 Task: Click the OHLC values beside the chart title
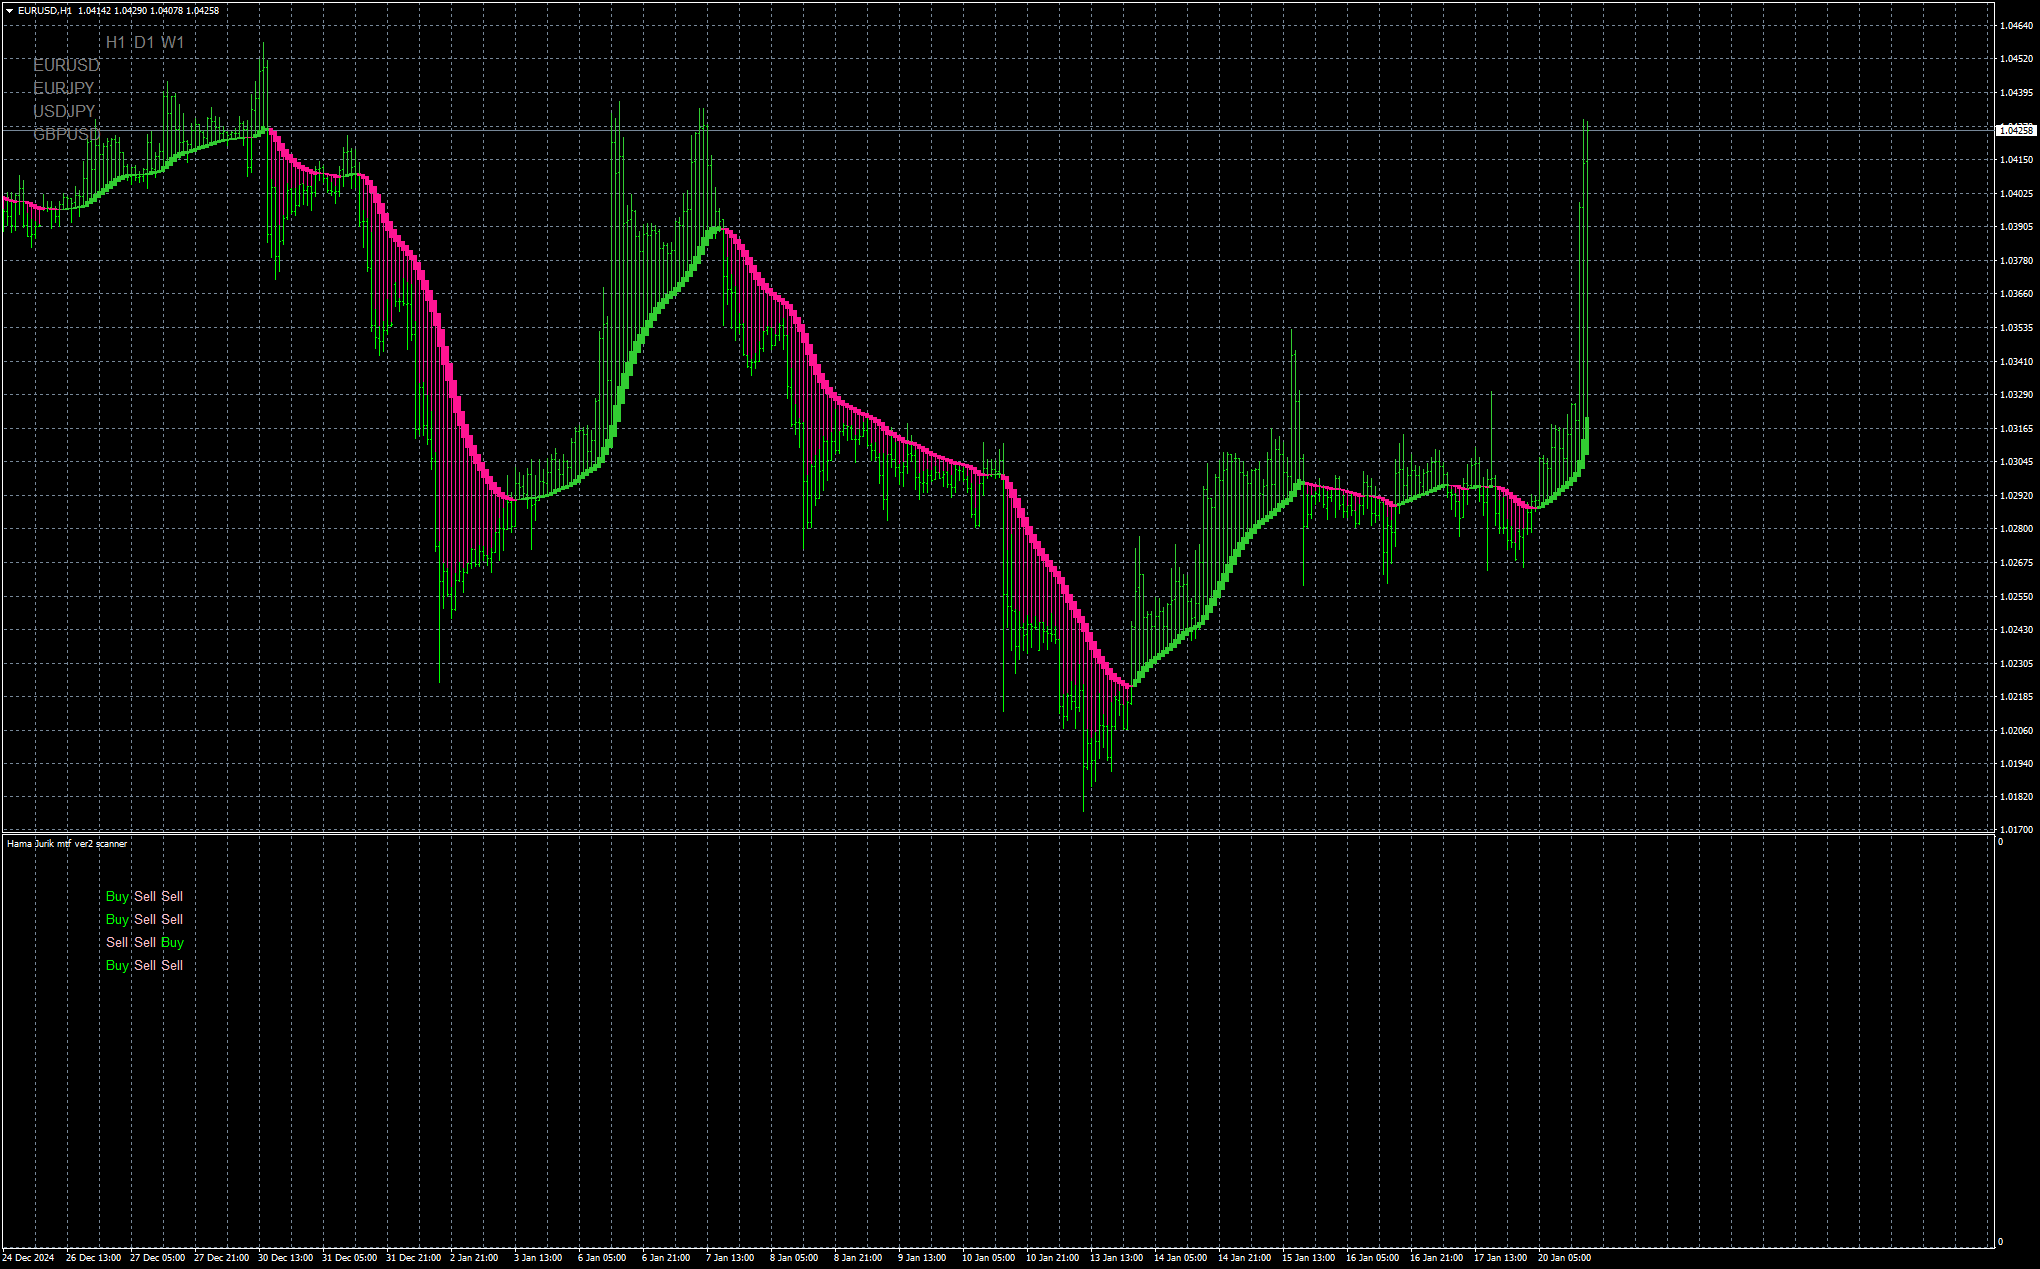(149, 11)
